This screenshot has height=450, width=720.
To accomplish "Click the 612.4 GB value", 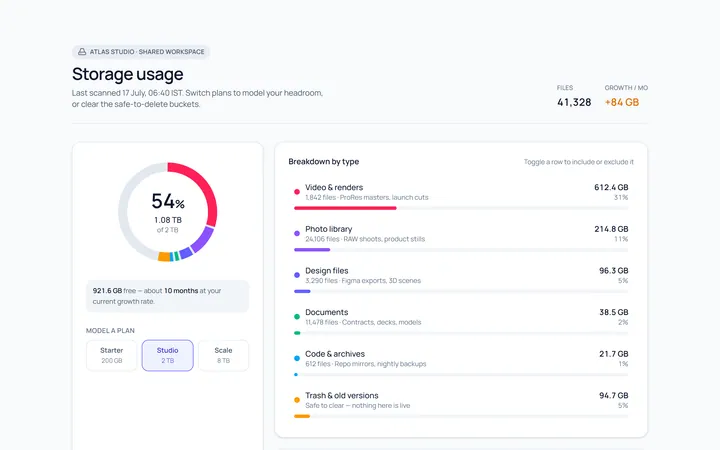I will (x=611, y=187).
